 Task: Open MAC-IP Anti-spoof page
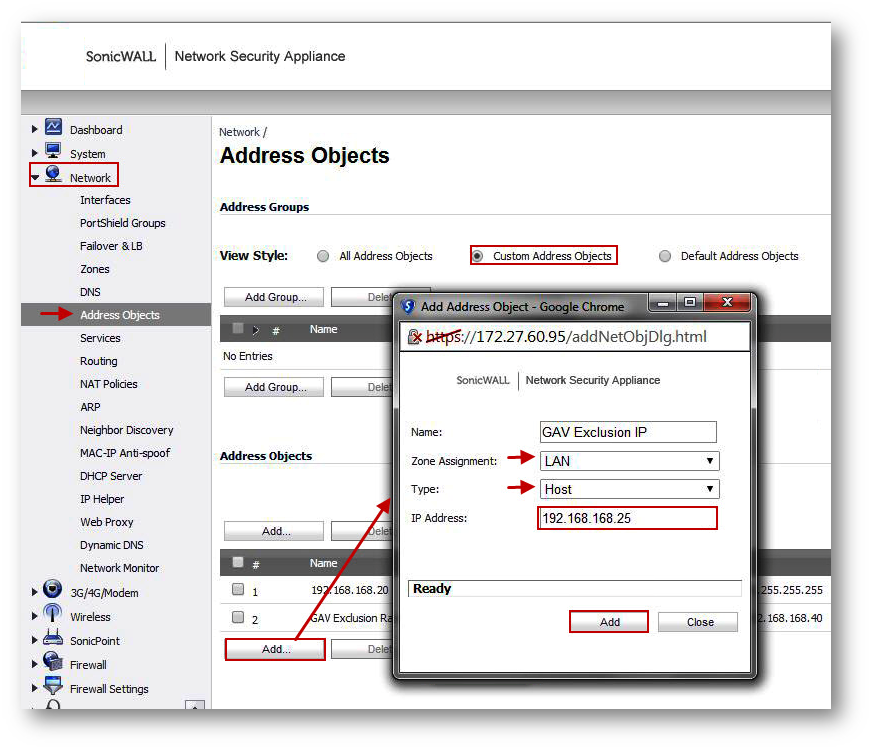(x=125, y=453)
